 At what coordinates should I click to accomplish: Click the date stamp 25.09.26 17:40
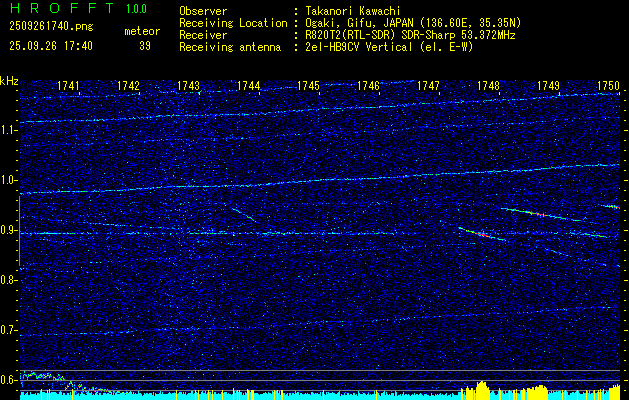click(x=51, y=46)
